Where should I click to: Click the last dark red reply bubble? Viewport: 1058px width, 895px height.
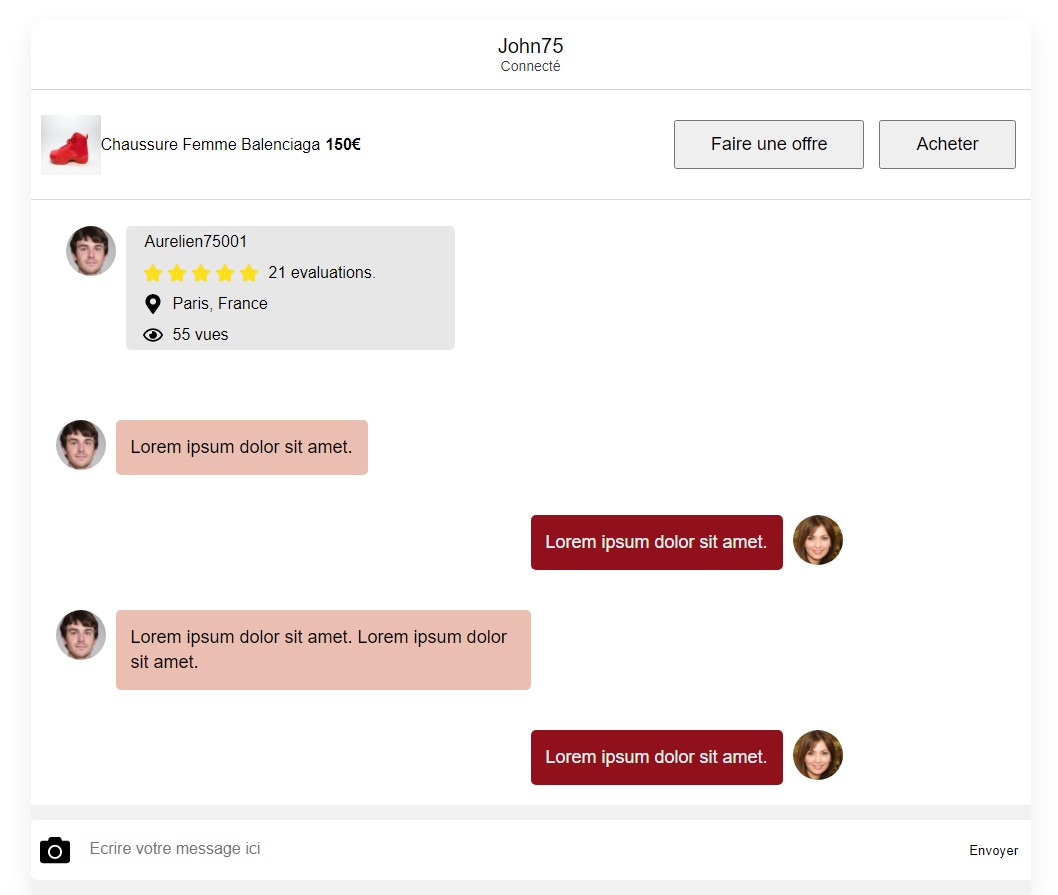[x=656, y=757]
